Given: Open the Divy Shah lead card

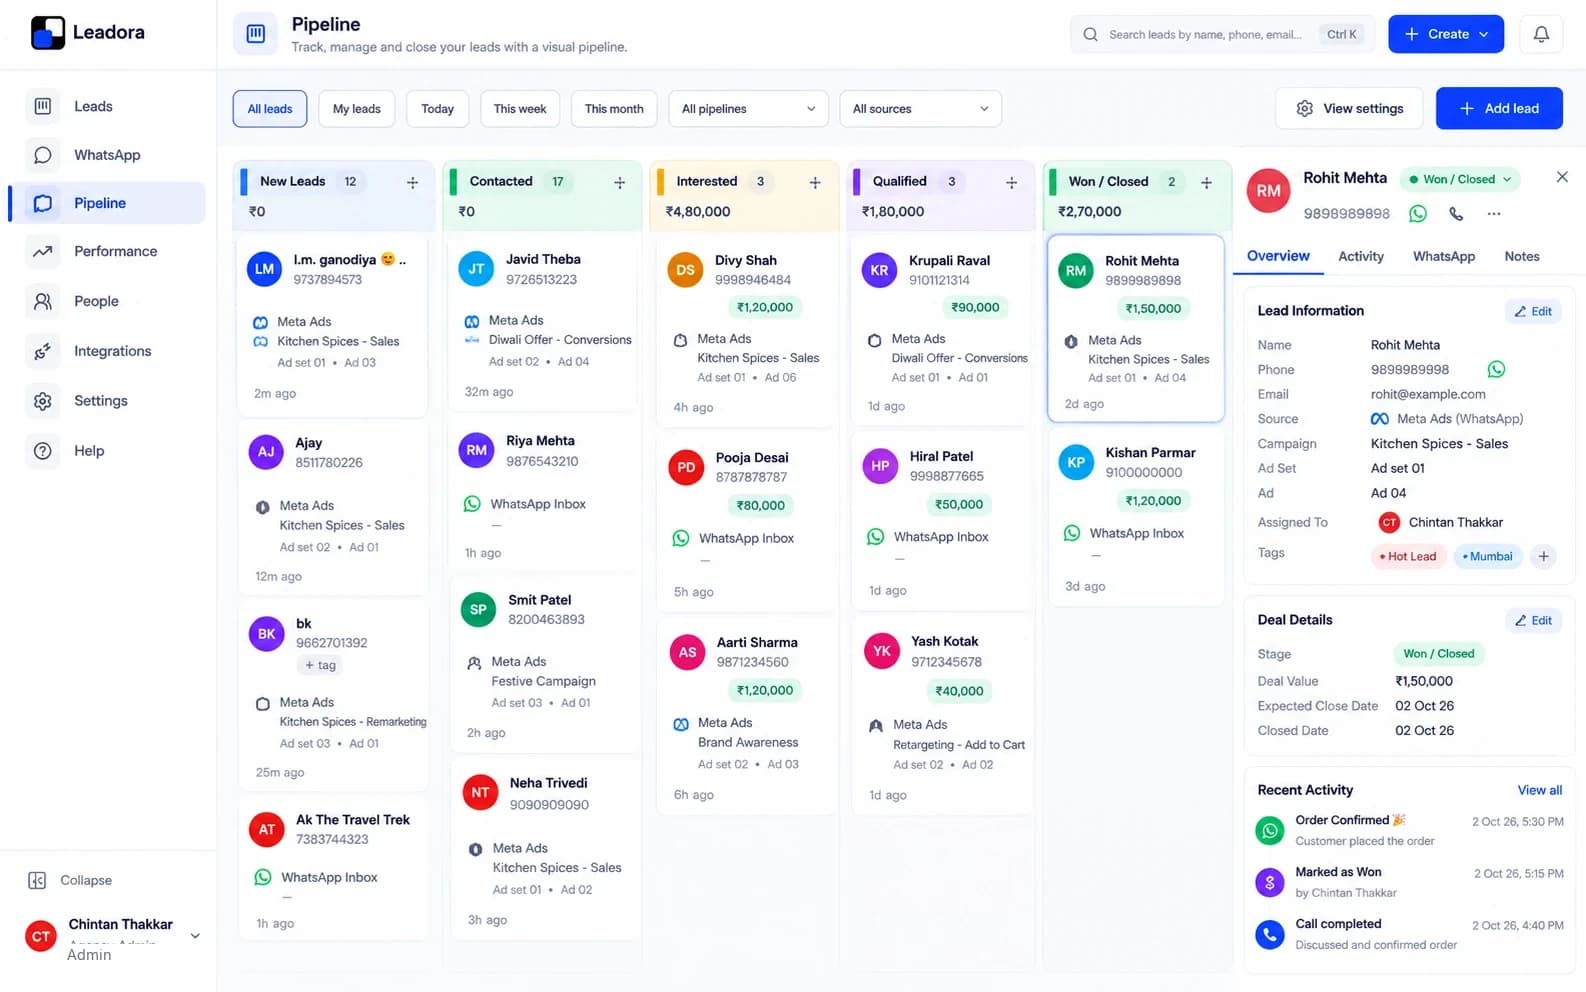Looking at the screenshot, I should pyautogui.click(x=744, y=333).
